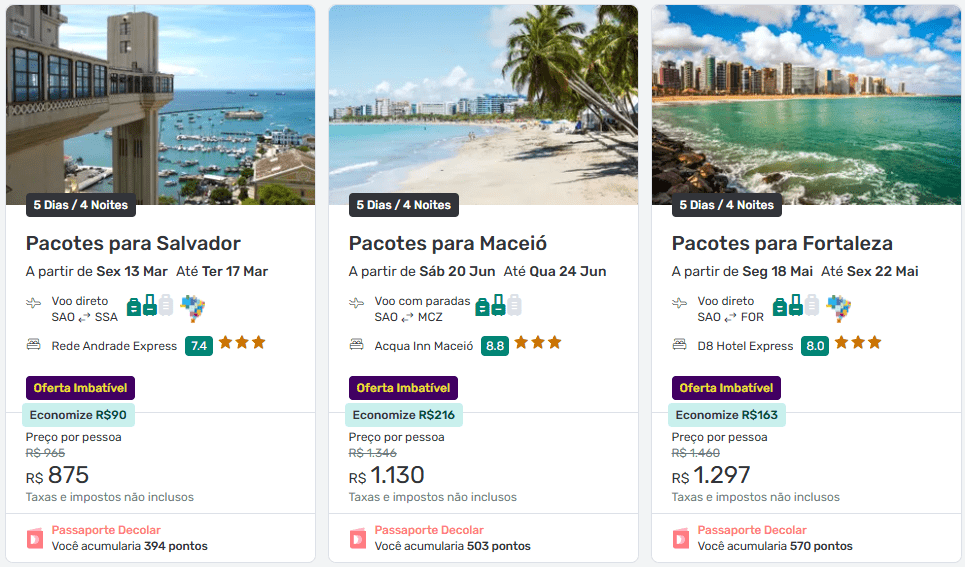This screenshot has height=567, width=965.
Task: Open the Salvador package photo
Action: (160, 100)
